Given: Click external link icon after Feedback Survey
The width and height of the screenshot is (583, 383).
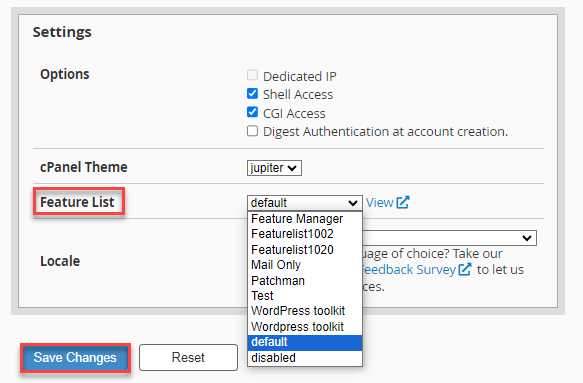Looking at the screenshot, I should click(x=465, y=269).
